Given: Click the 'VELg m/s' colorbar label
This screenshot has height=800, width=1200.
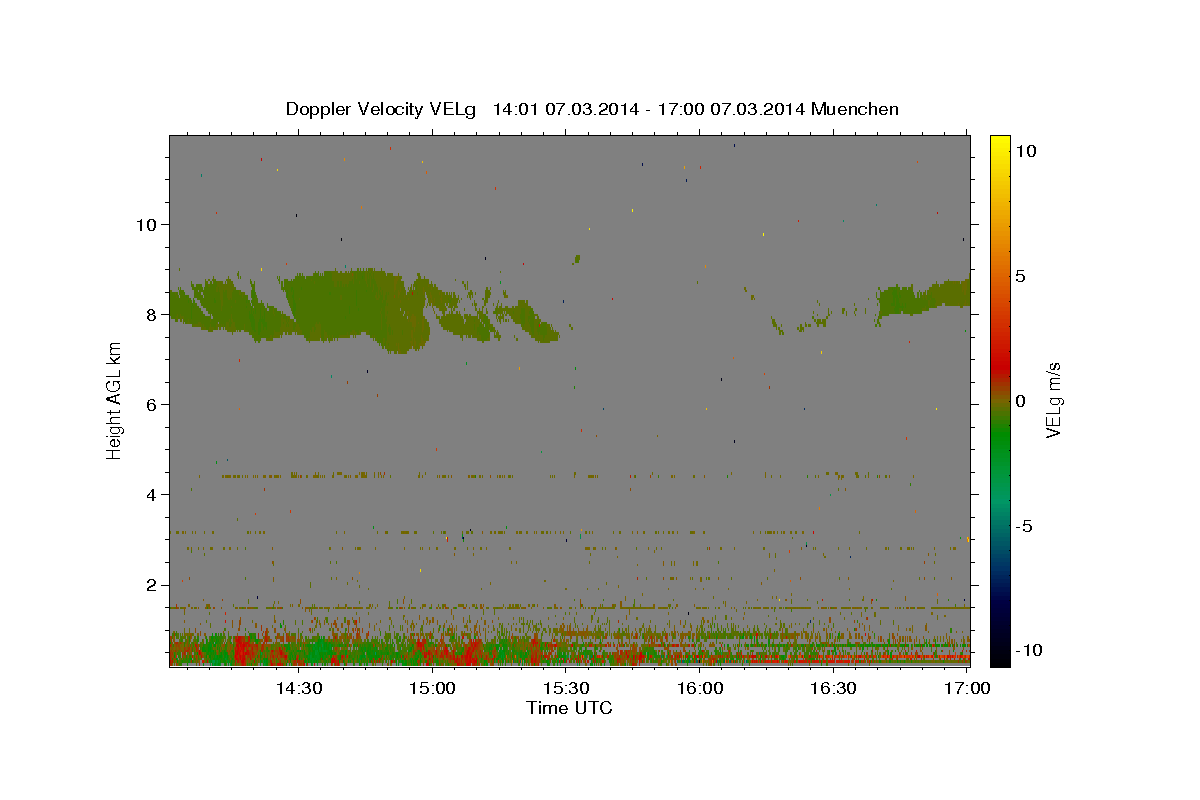Looking at the screenshot, I should [x=1054, y=400].
